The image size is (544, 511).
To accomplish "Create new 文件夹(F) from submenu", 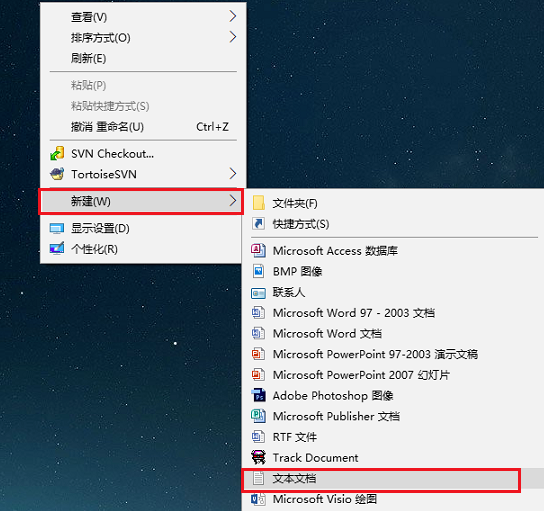I will point(393,203).
